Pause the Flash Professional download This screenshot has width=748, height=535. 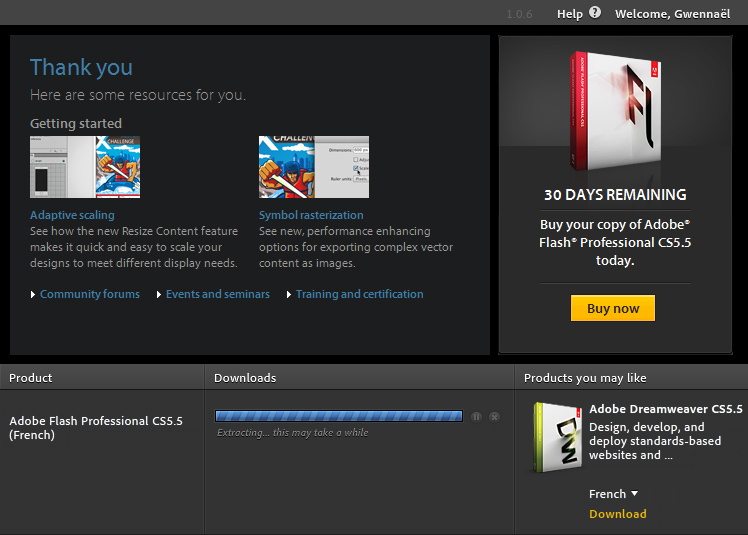click(476, 416)
